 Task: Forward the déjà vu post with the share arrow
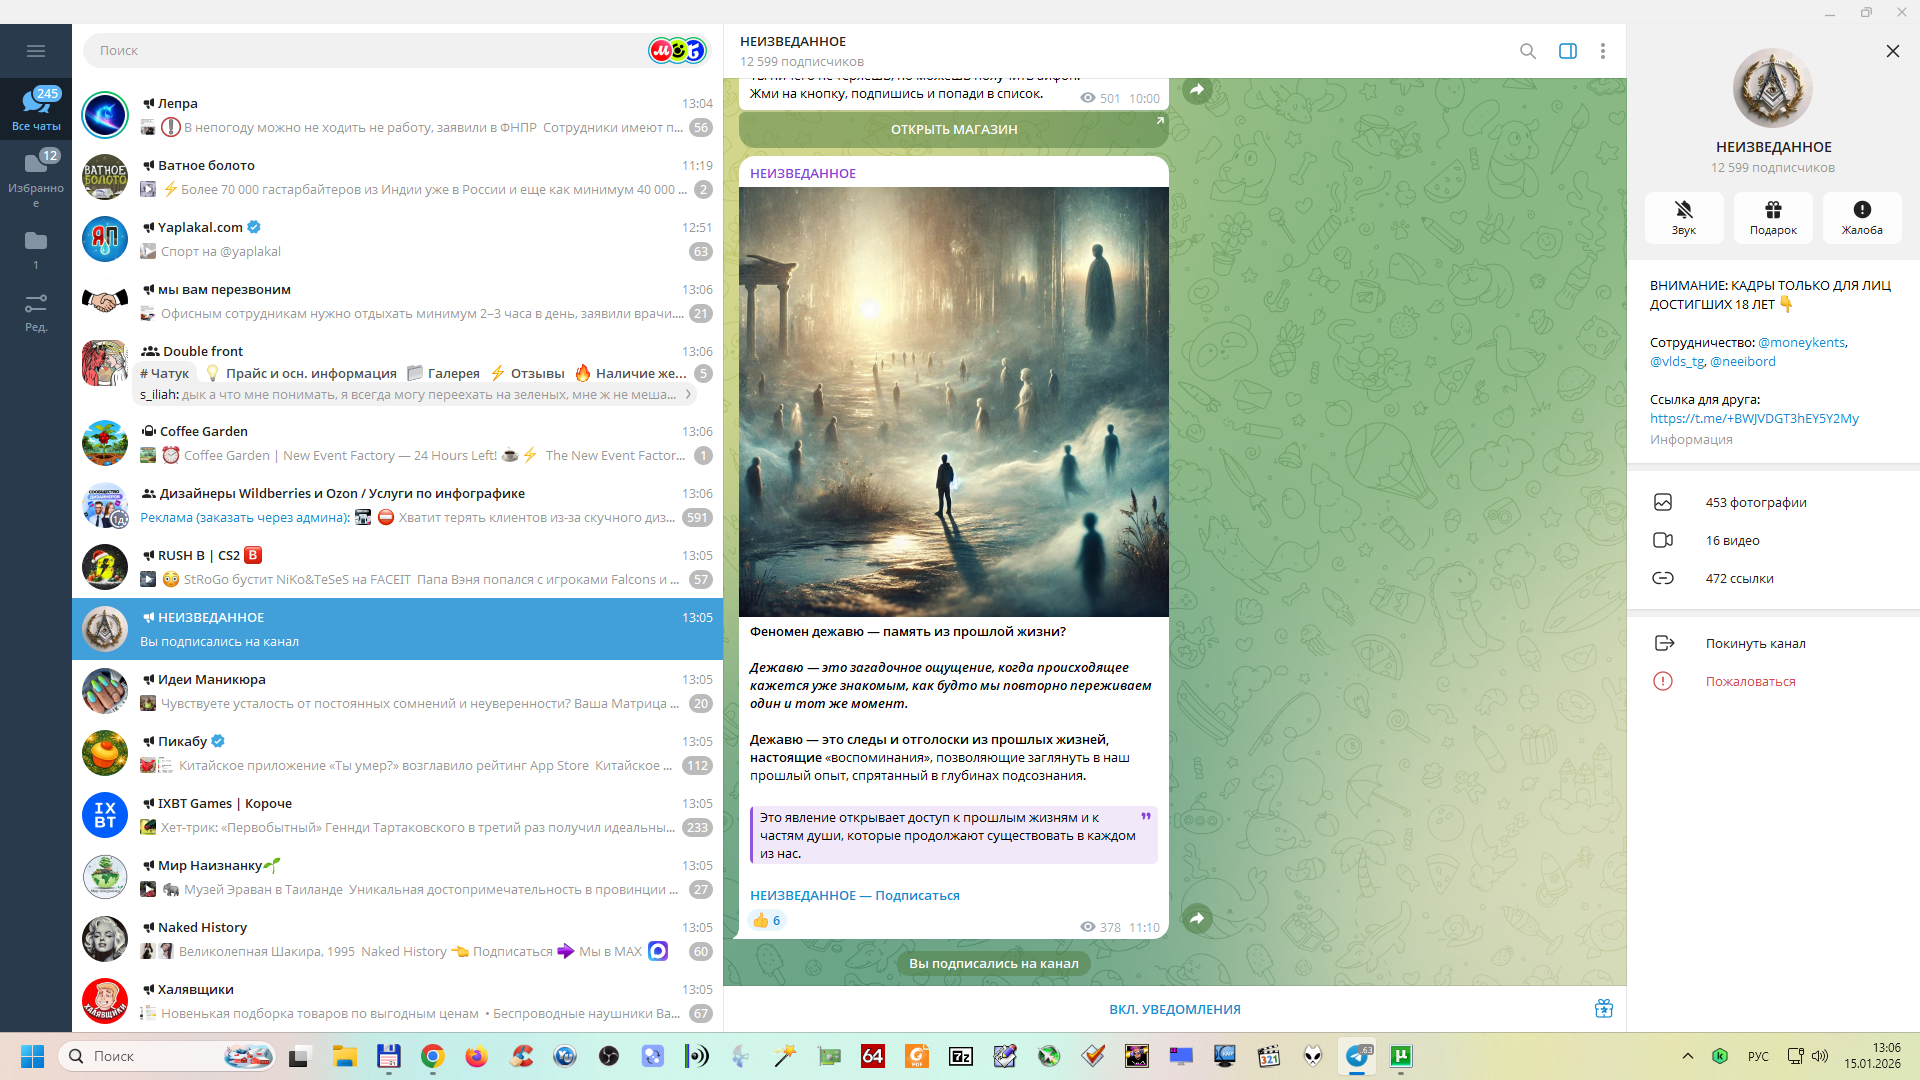pyautogui.click(x=1197, y=918)
